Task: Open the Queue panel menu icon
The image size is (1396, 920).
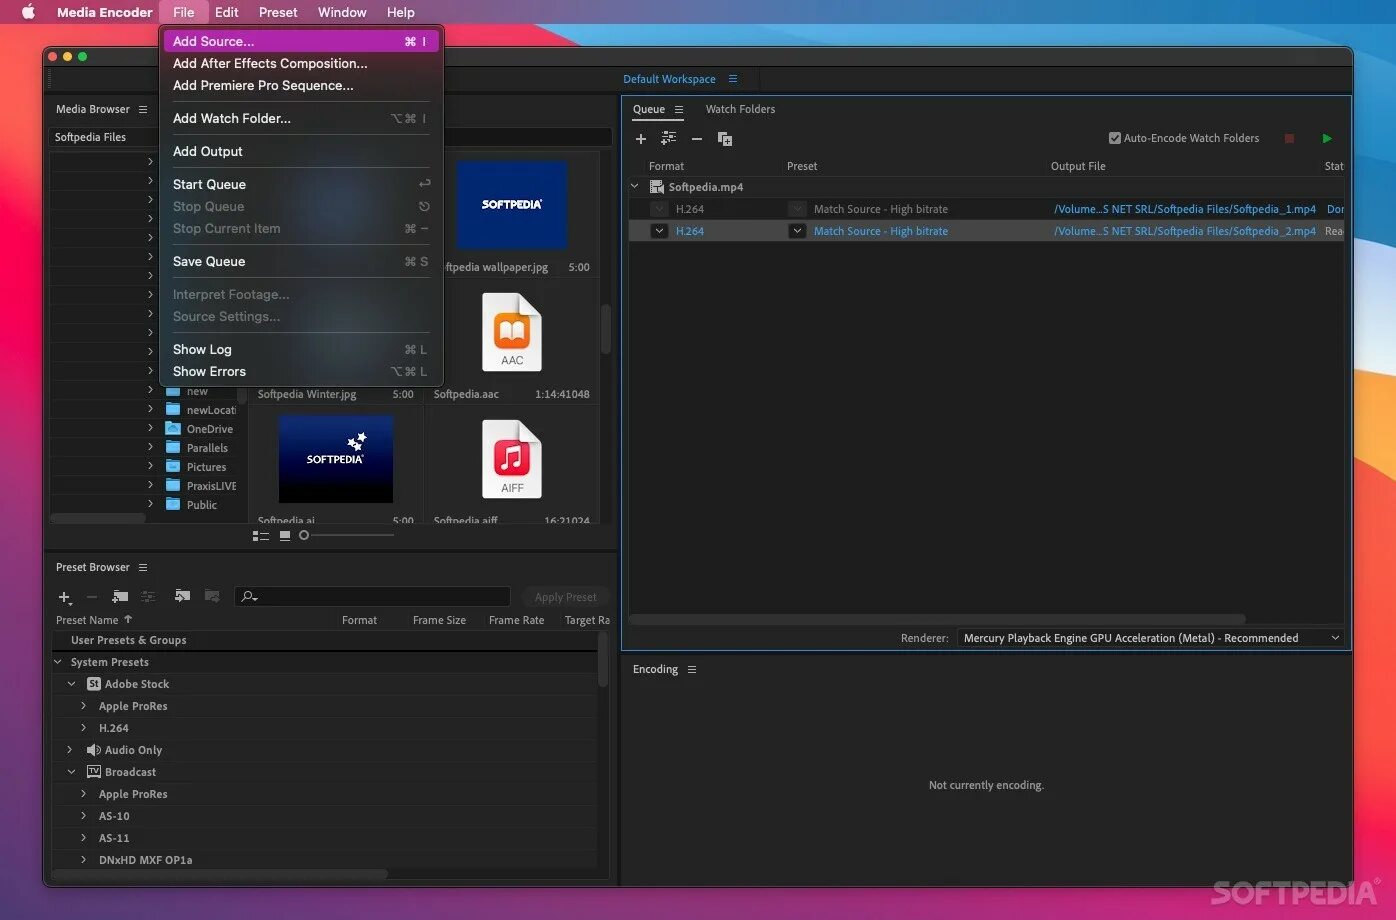Action: (x=679, y=110)
